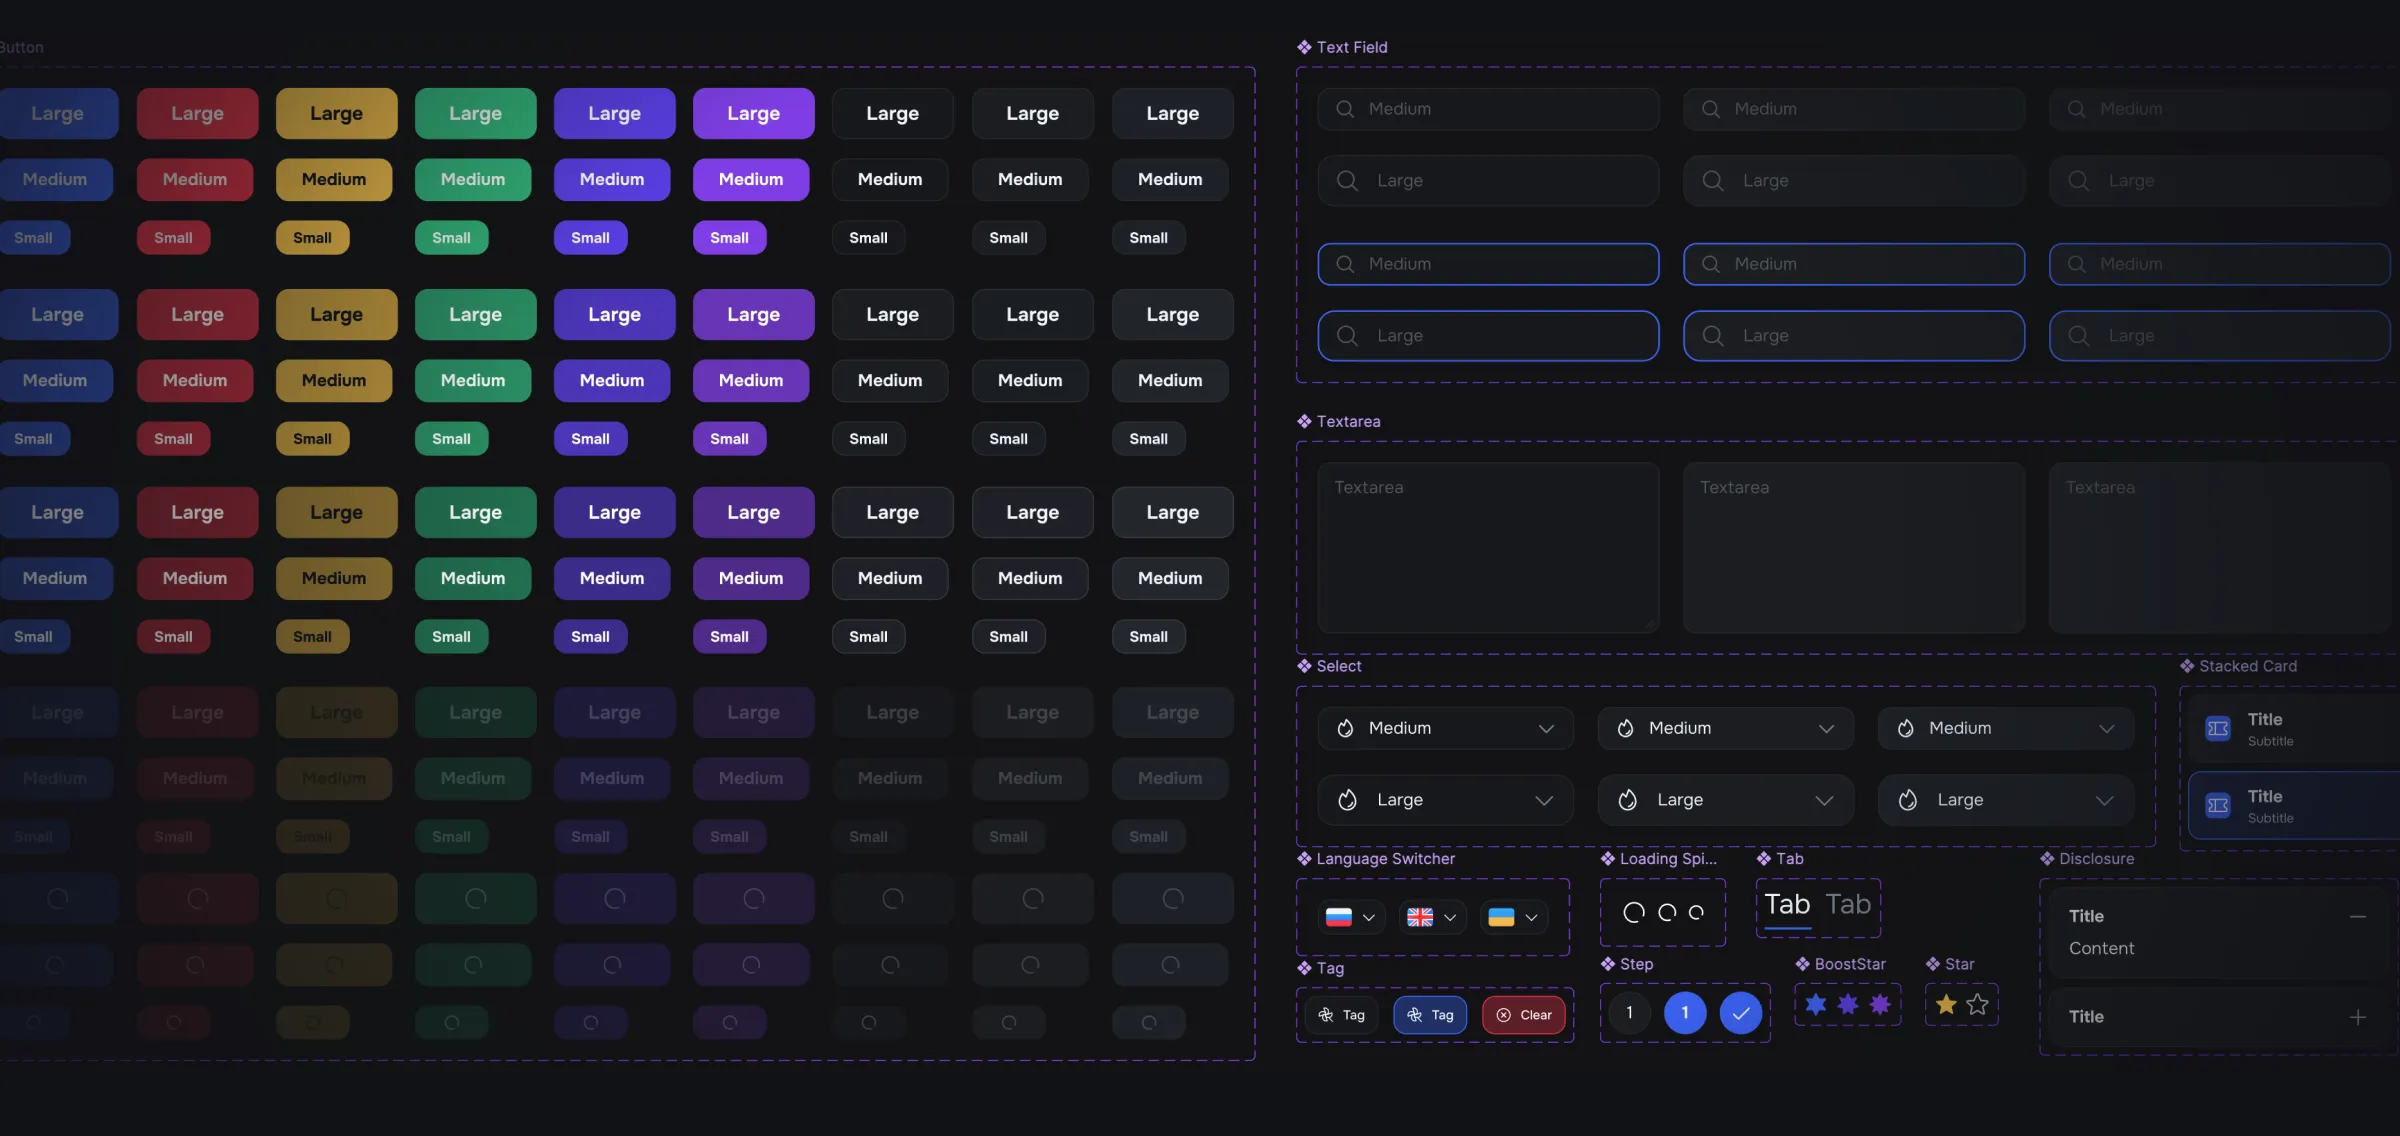The height and width of the screenshot is (1136, 2400).
Task: Click the smallest spinner in the Loading Spinner component
Action: pos(1696,912)
